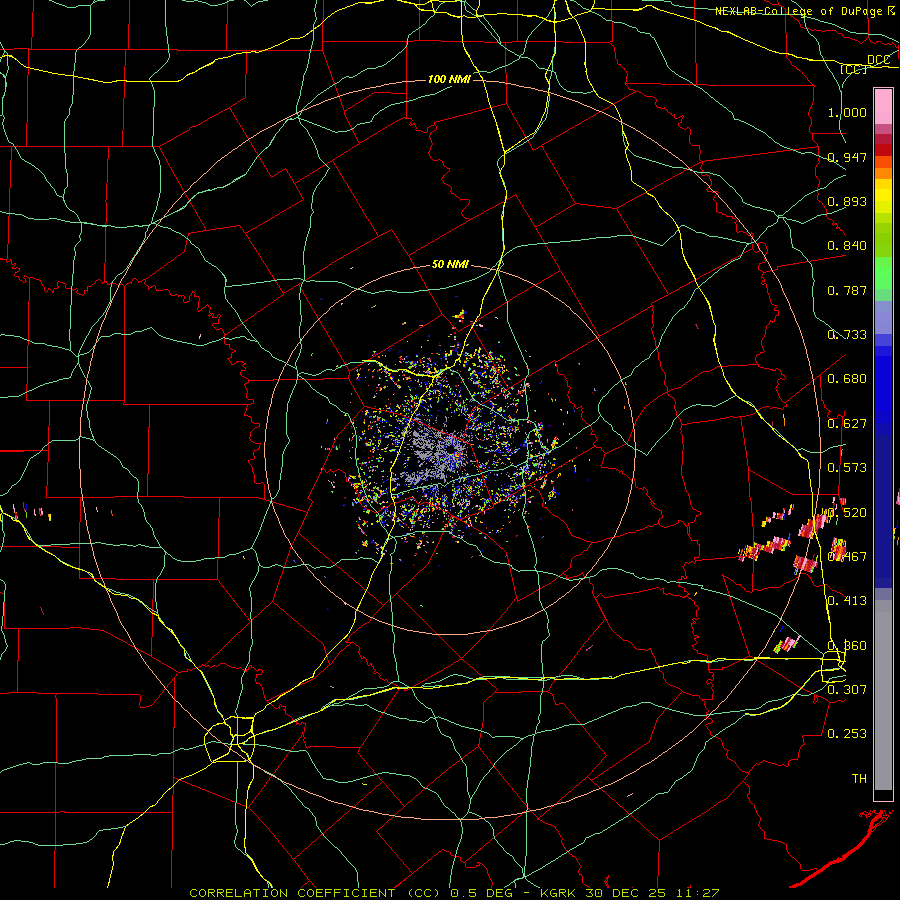900x900 pixels.
Task: Click the "50 NMI" range ring label
Action: pos(450,264)
